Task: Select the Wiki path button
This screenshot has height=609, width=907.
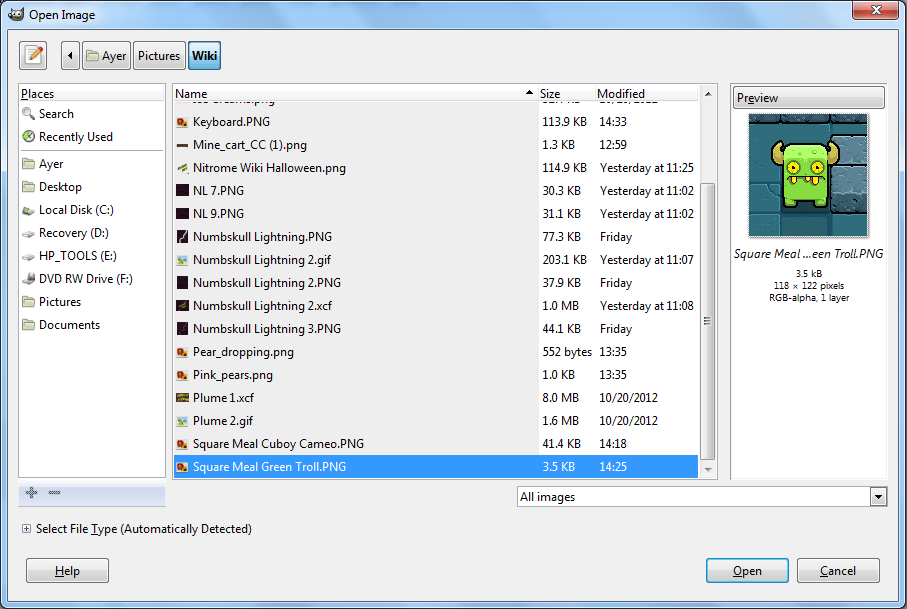Action: (204, 56)
